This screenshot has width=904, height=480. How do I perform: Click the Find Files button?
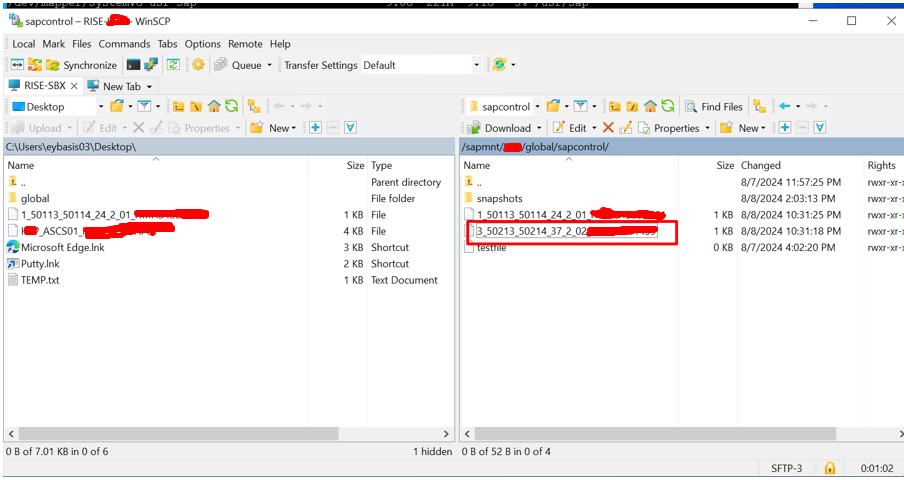click(714, 107)
